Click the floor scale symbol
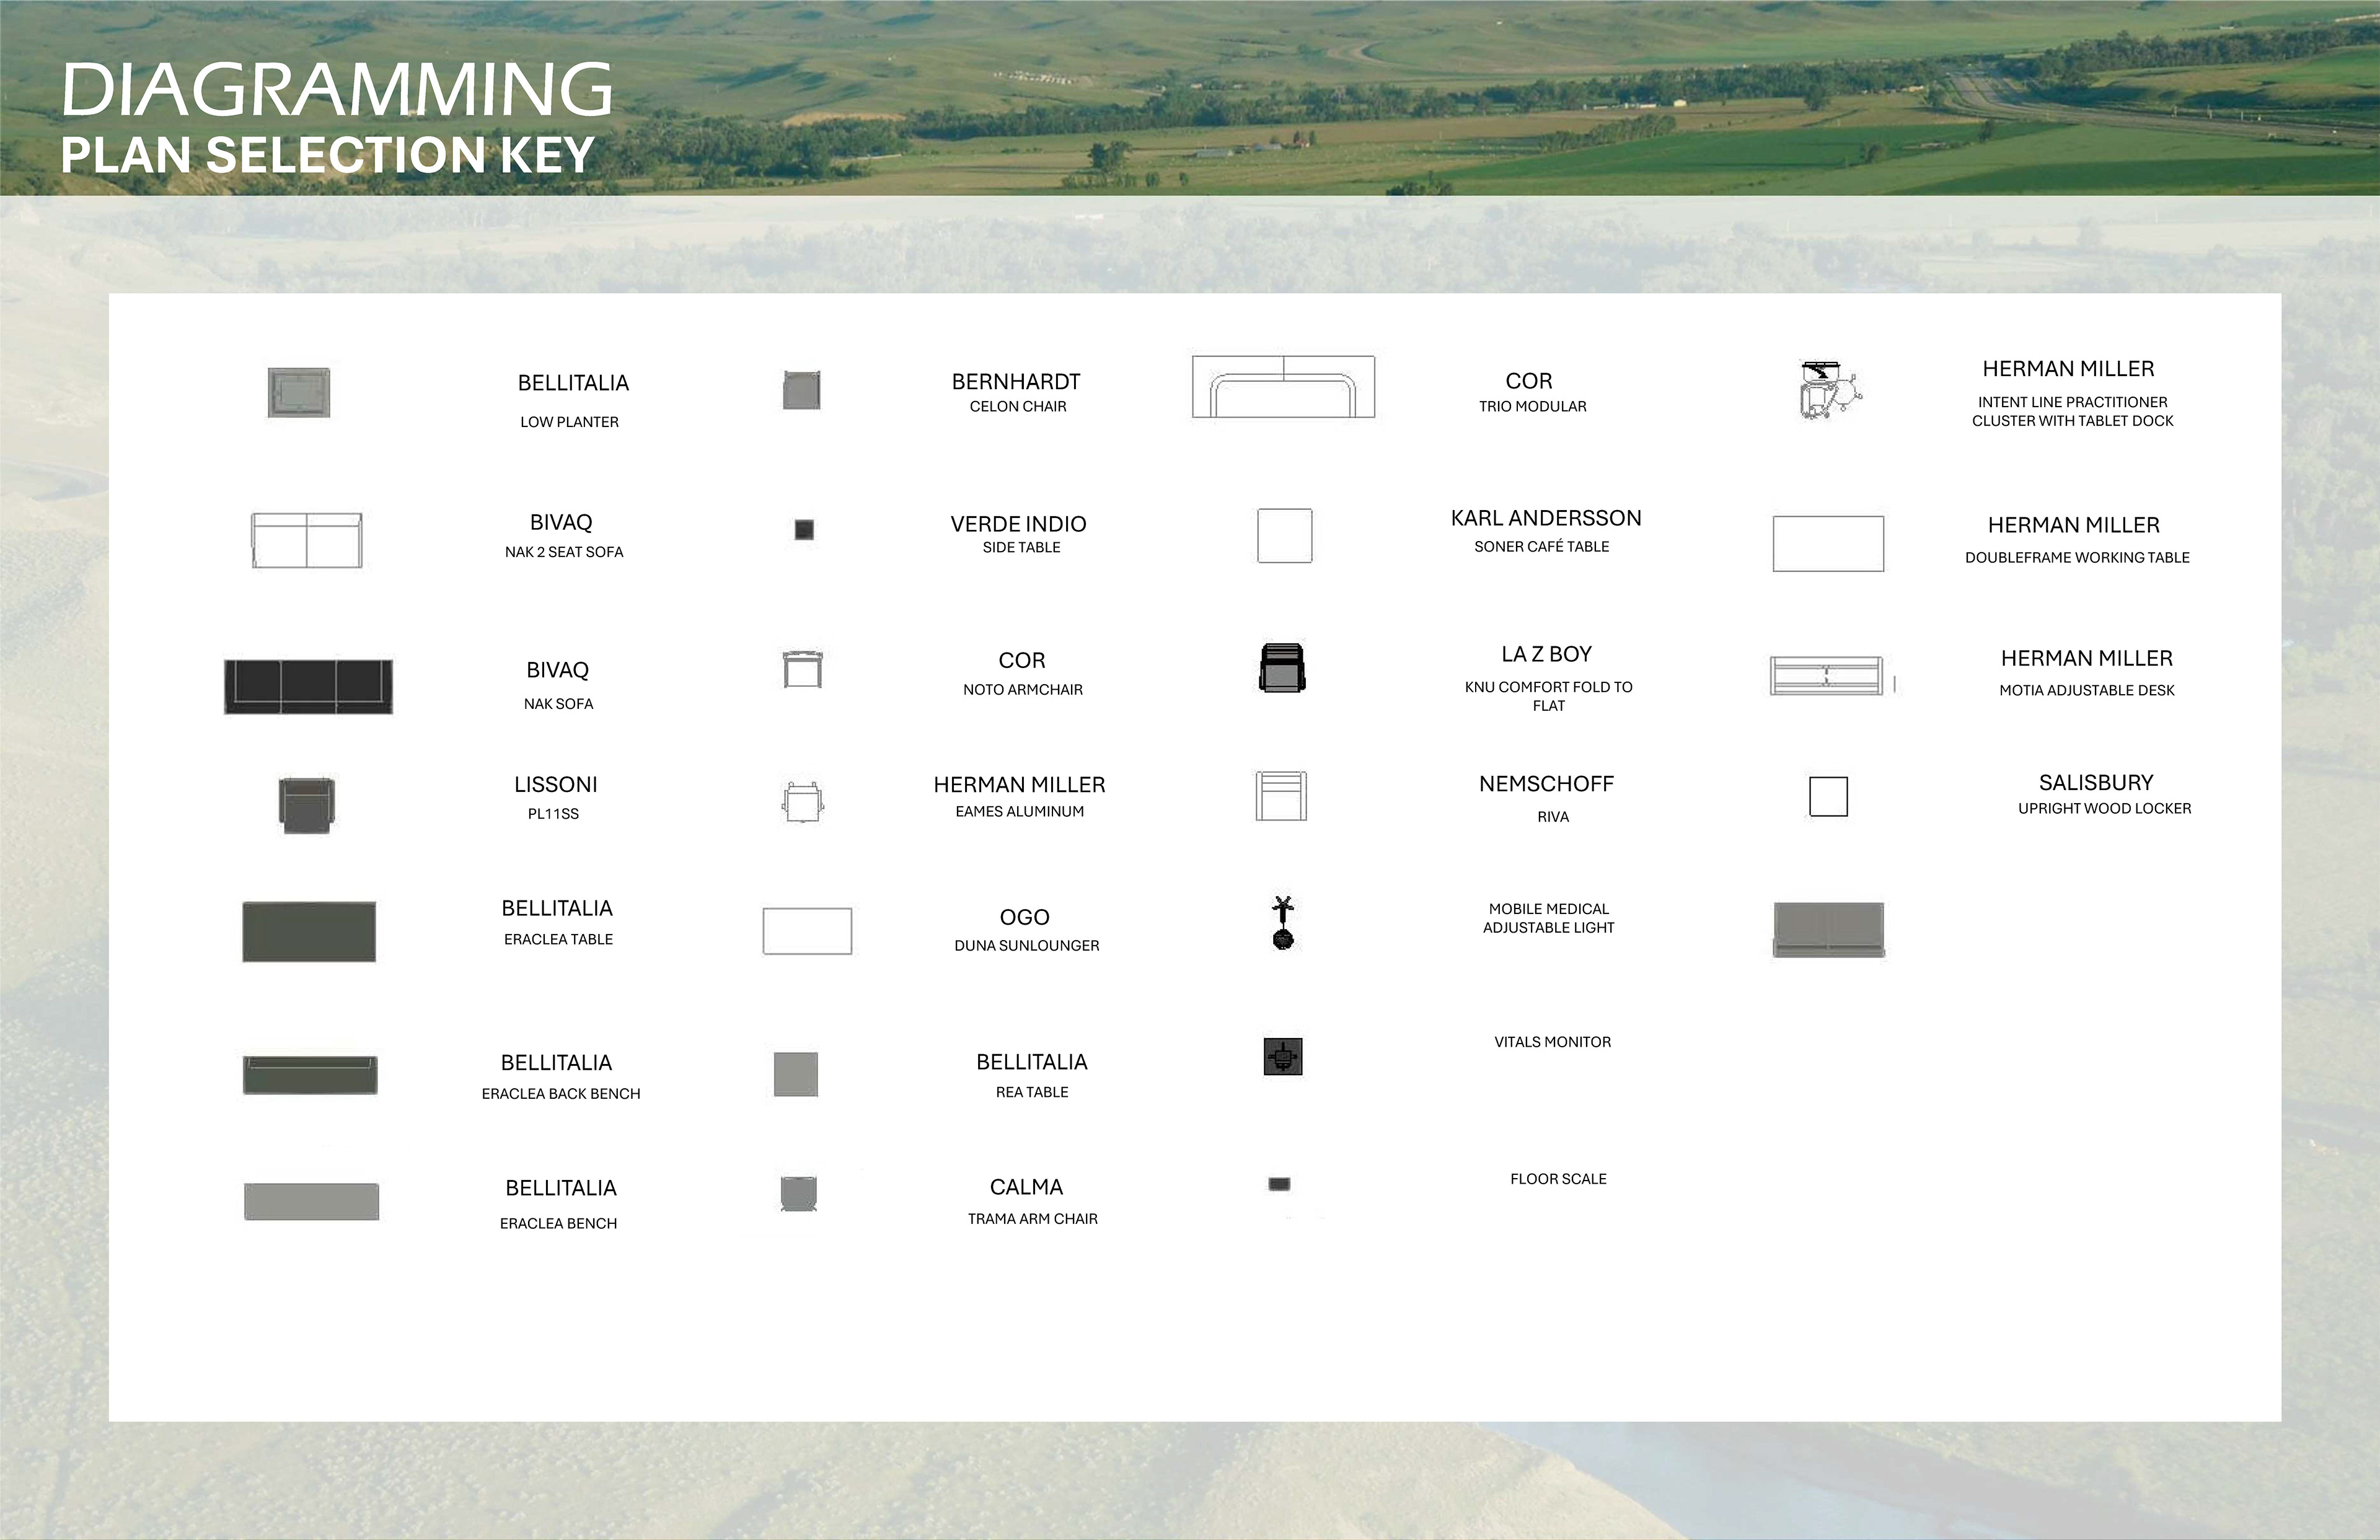Screen dimensions: 2380x1540 click(x=1279, y=1184)
